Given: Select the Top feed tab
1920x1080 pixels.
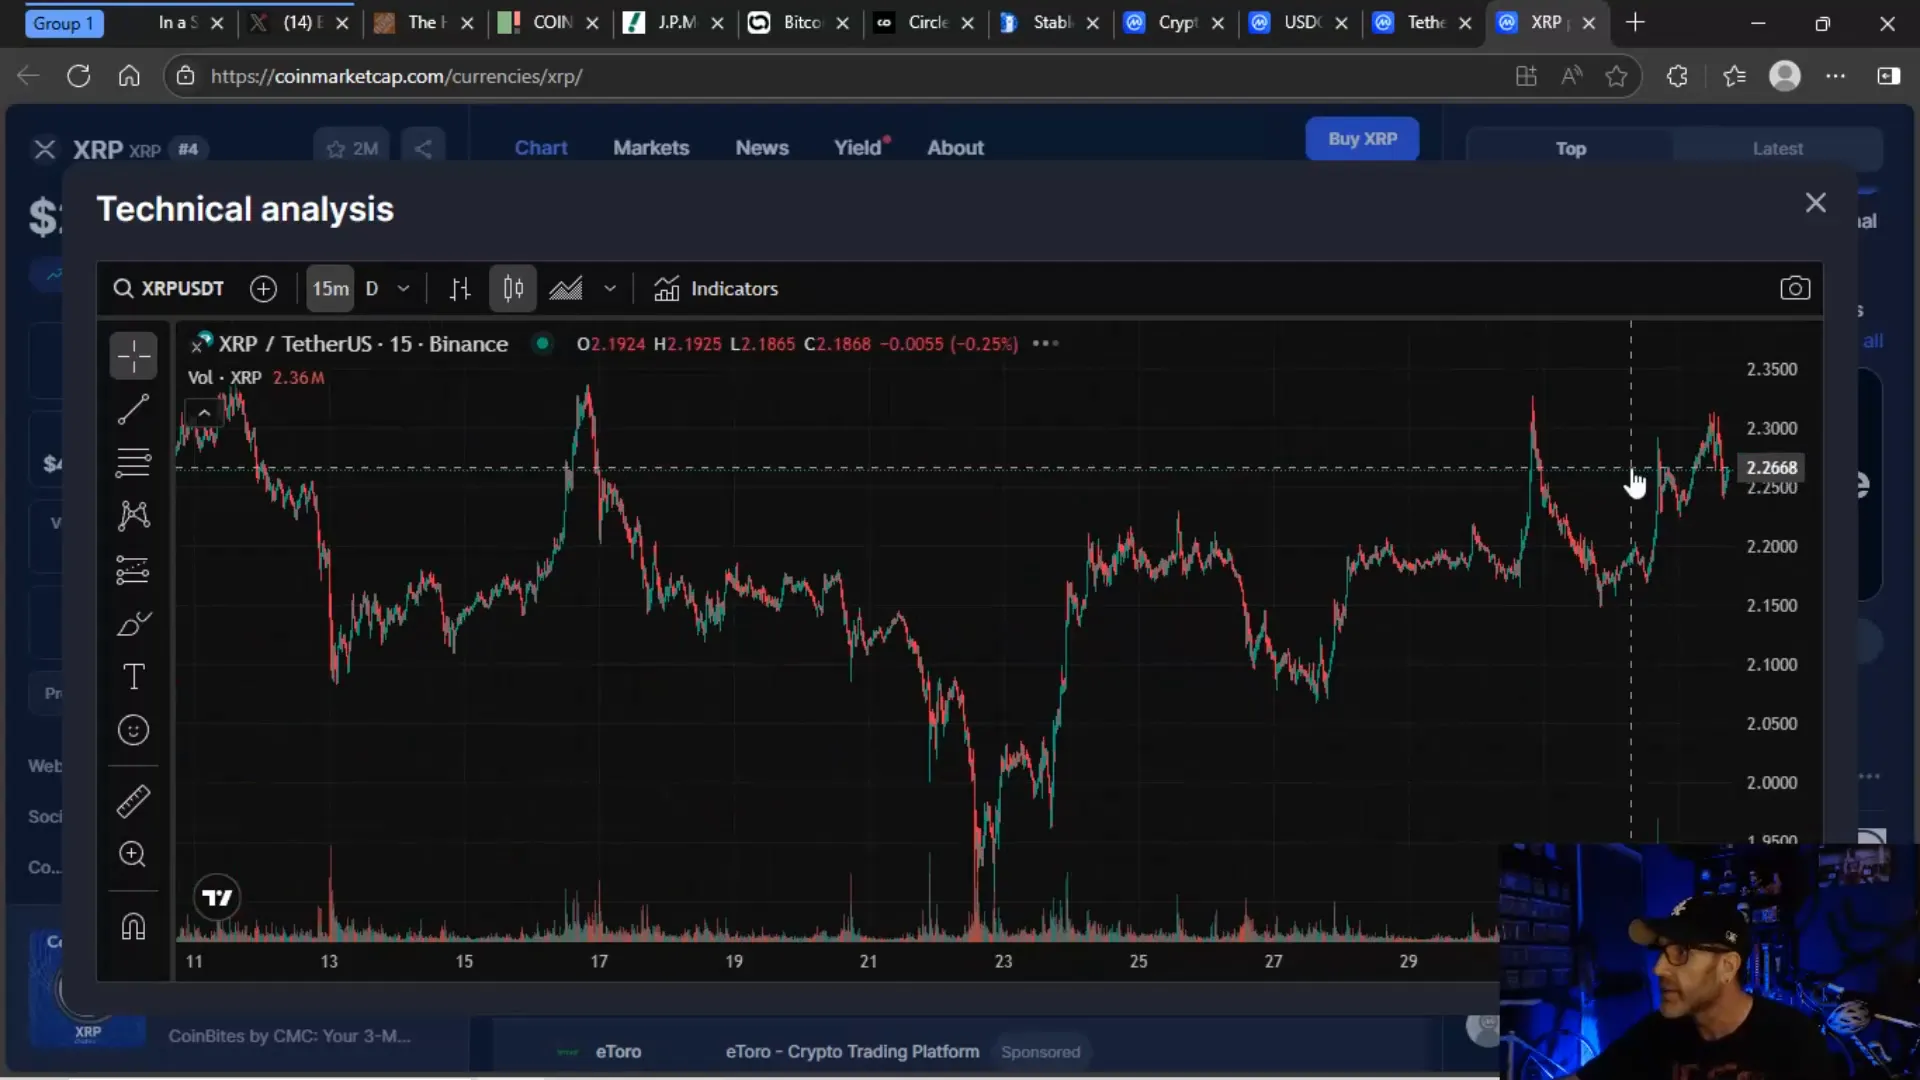Looking at the screenshot, I should [1570, 149].
